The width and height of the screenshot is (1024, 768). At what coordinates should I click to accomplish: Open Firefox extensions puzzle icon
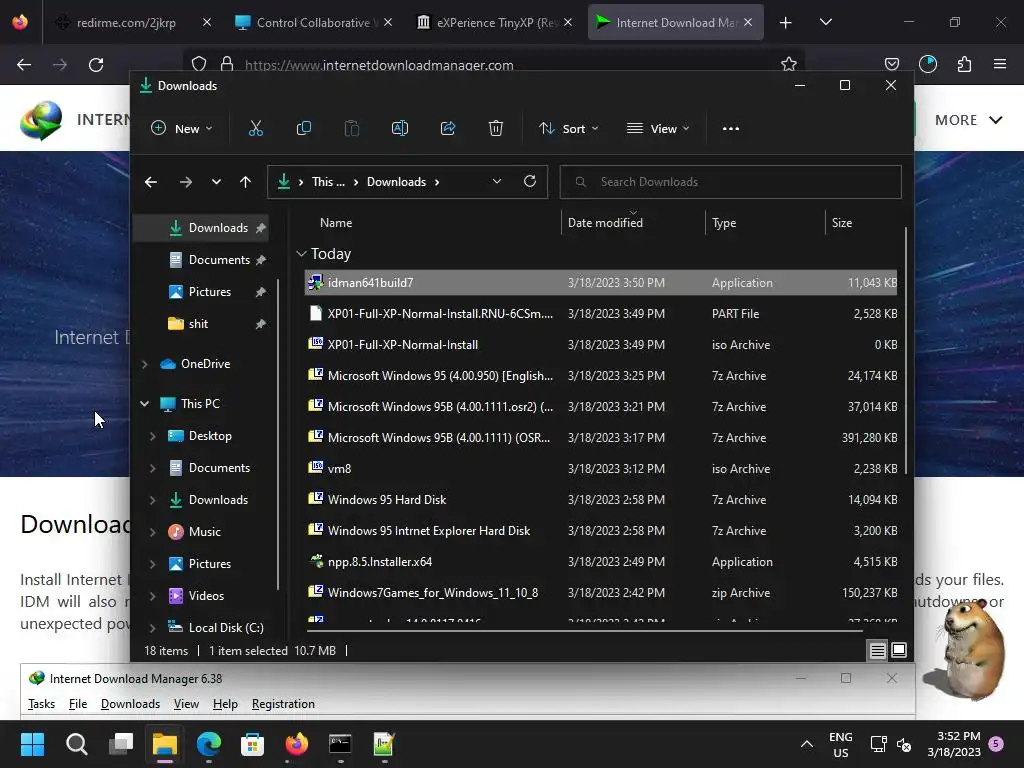964,64
